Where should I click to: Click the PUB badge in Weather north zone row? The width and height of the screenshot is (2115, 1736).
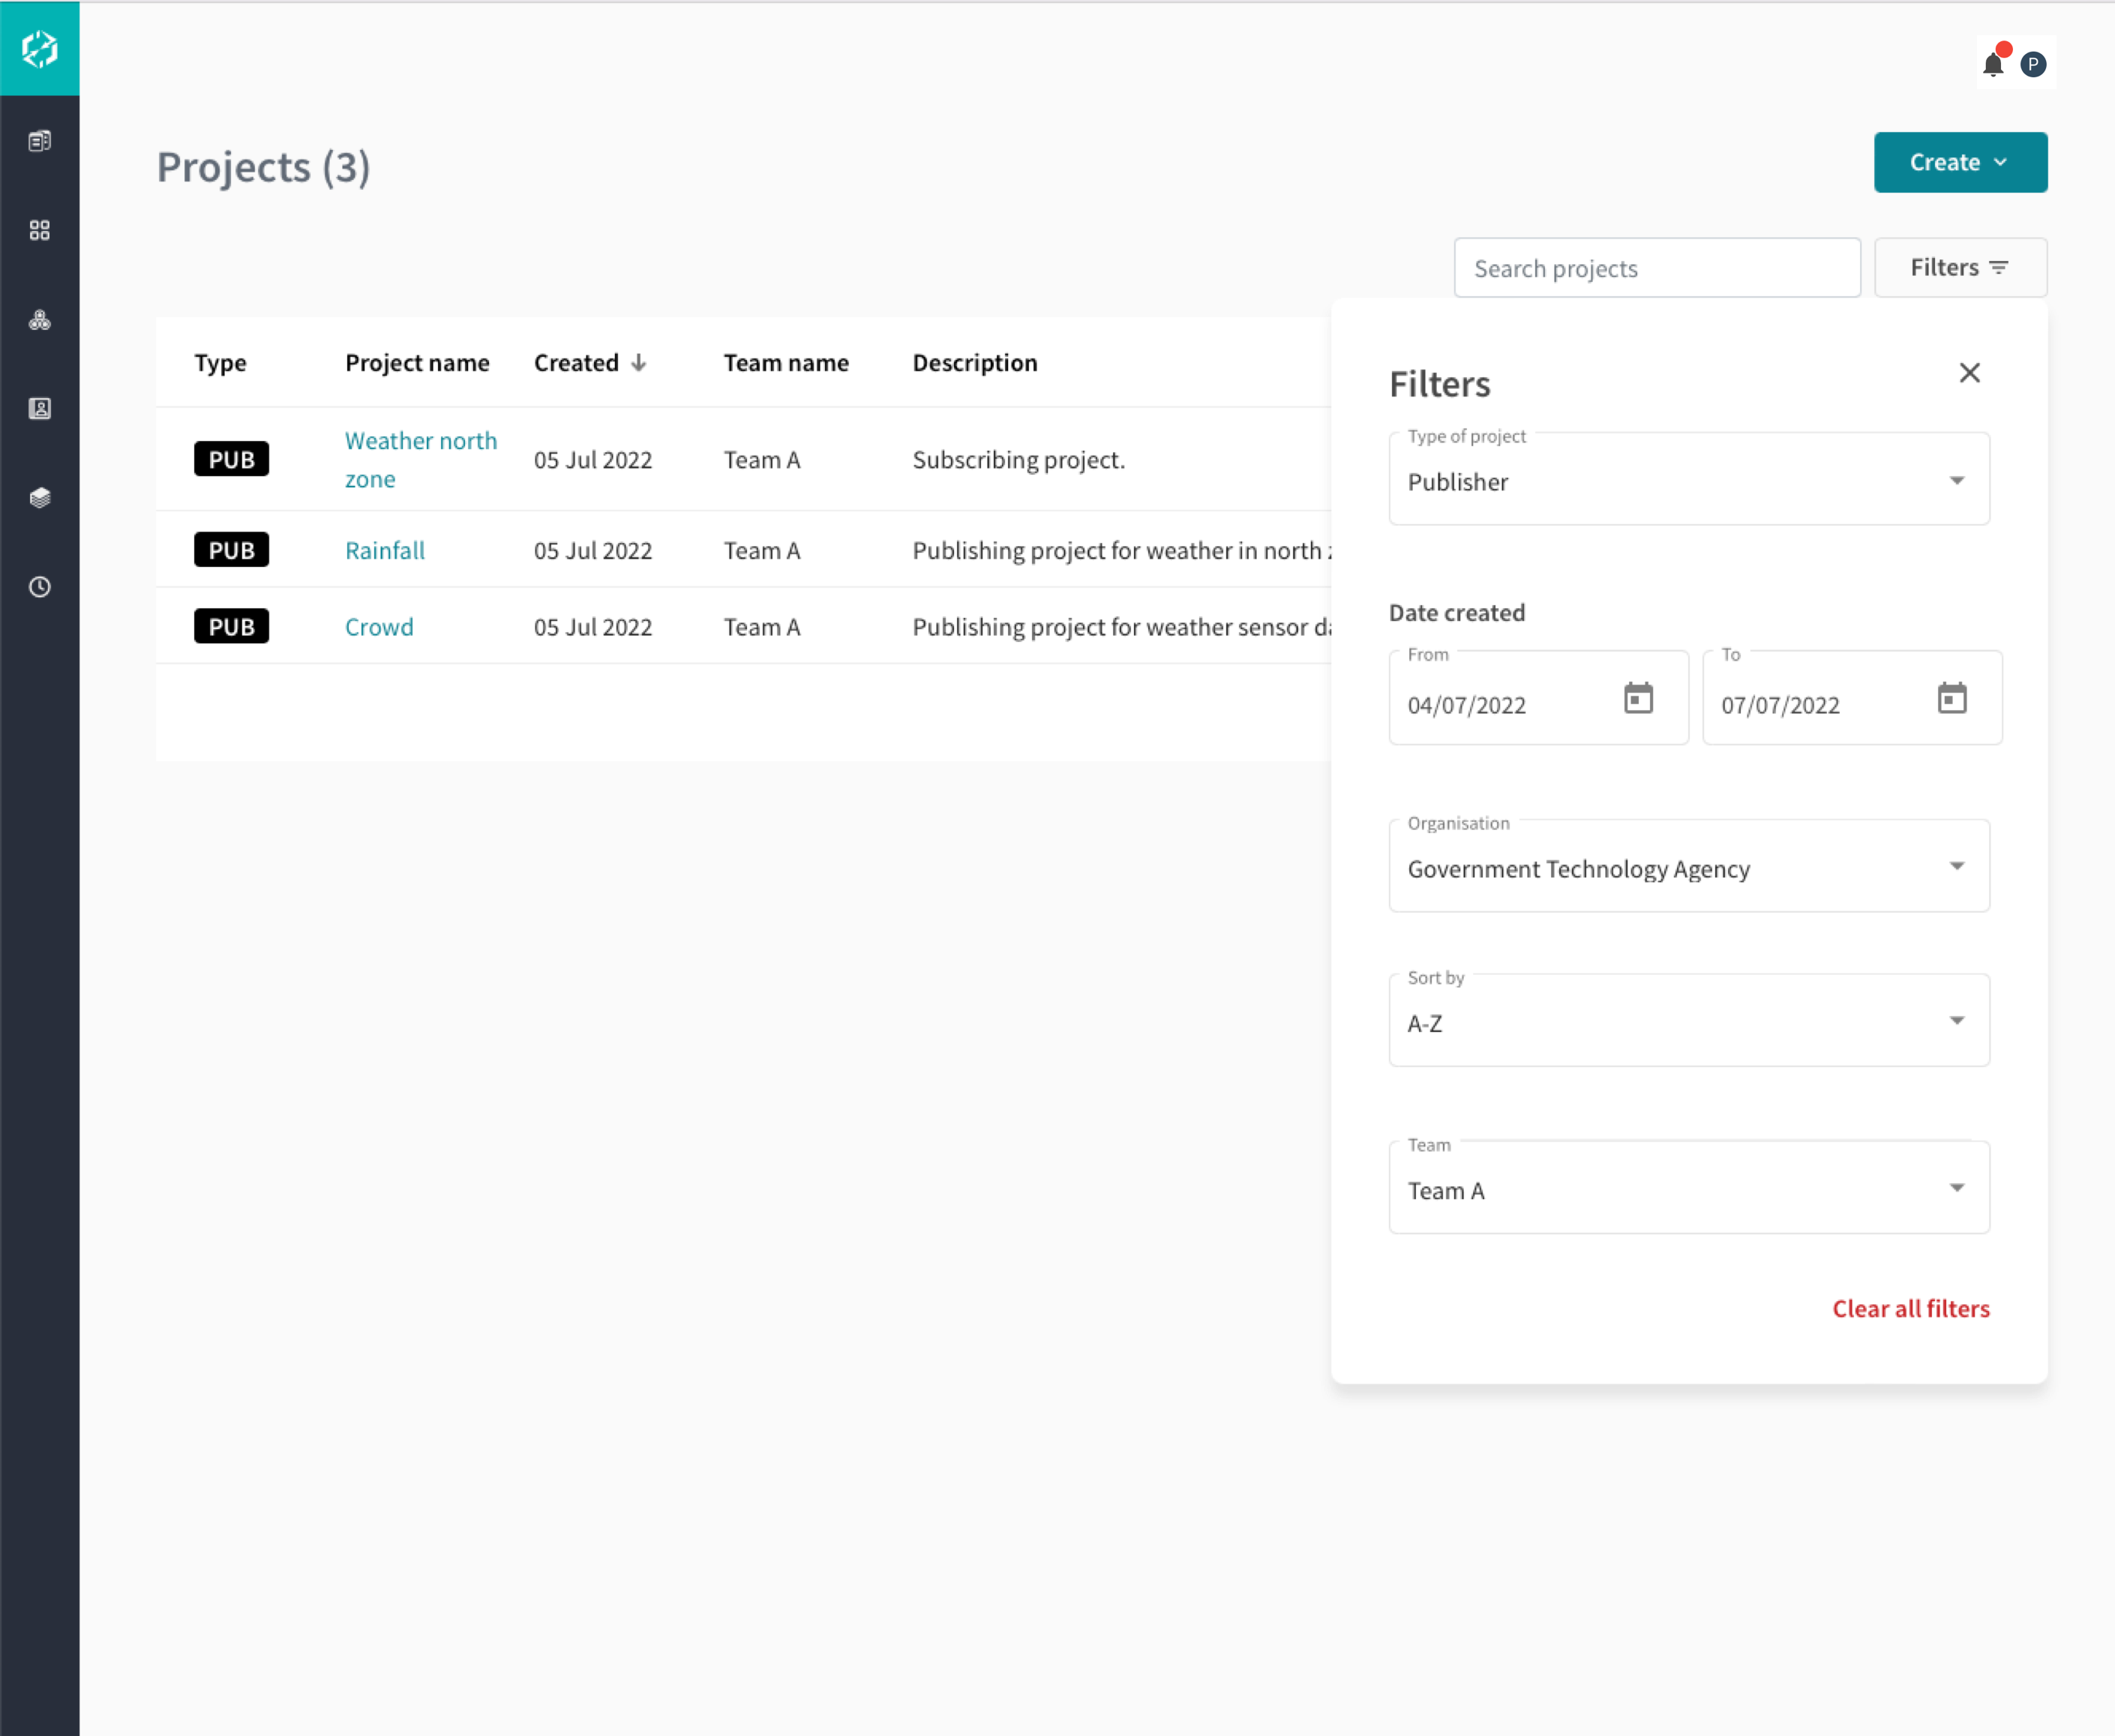pos(231,459)
